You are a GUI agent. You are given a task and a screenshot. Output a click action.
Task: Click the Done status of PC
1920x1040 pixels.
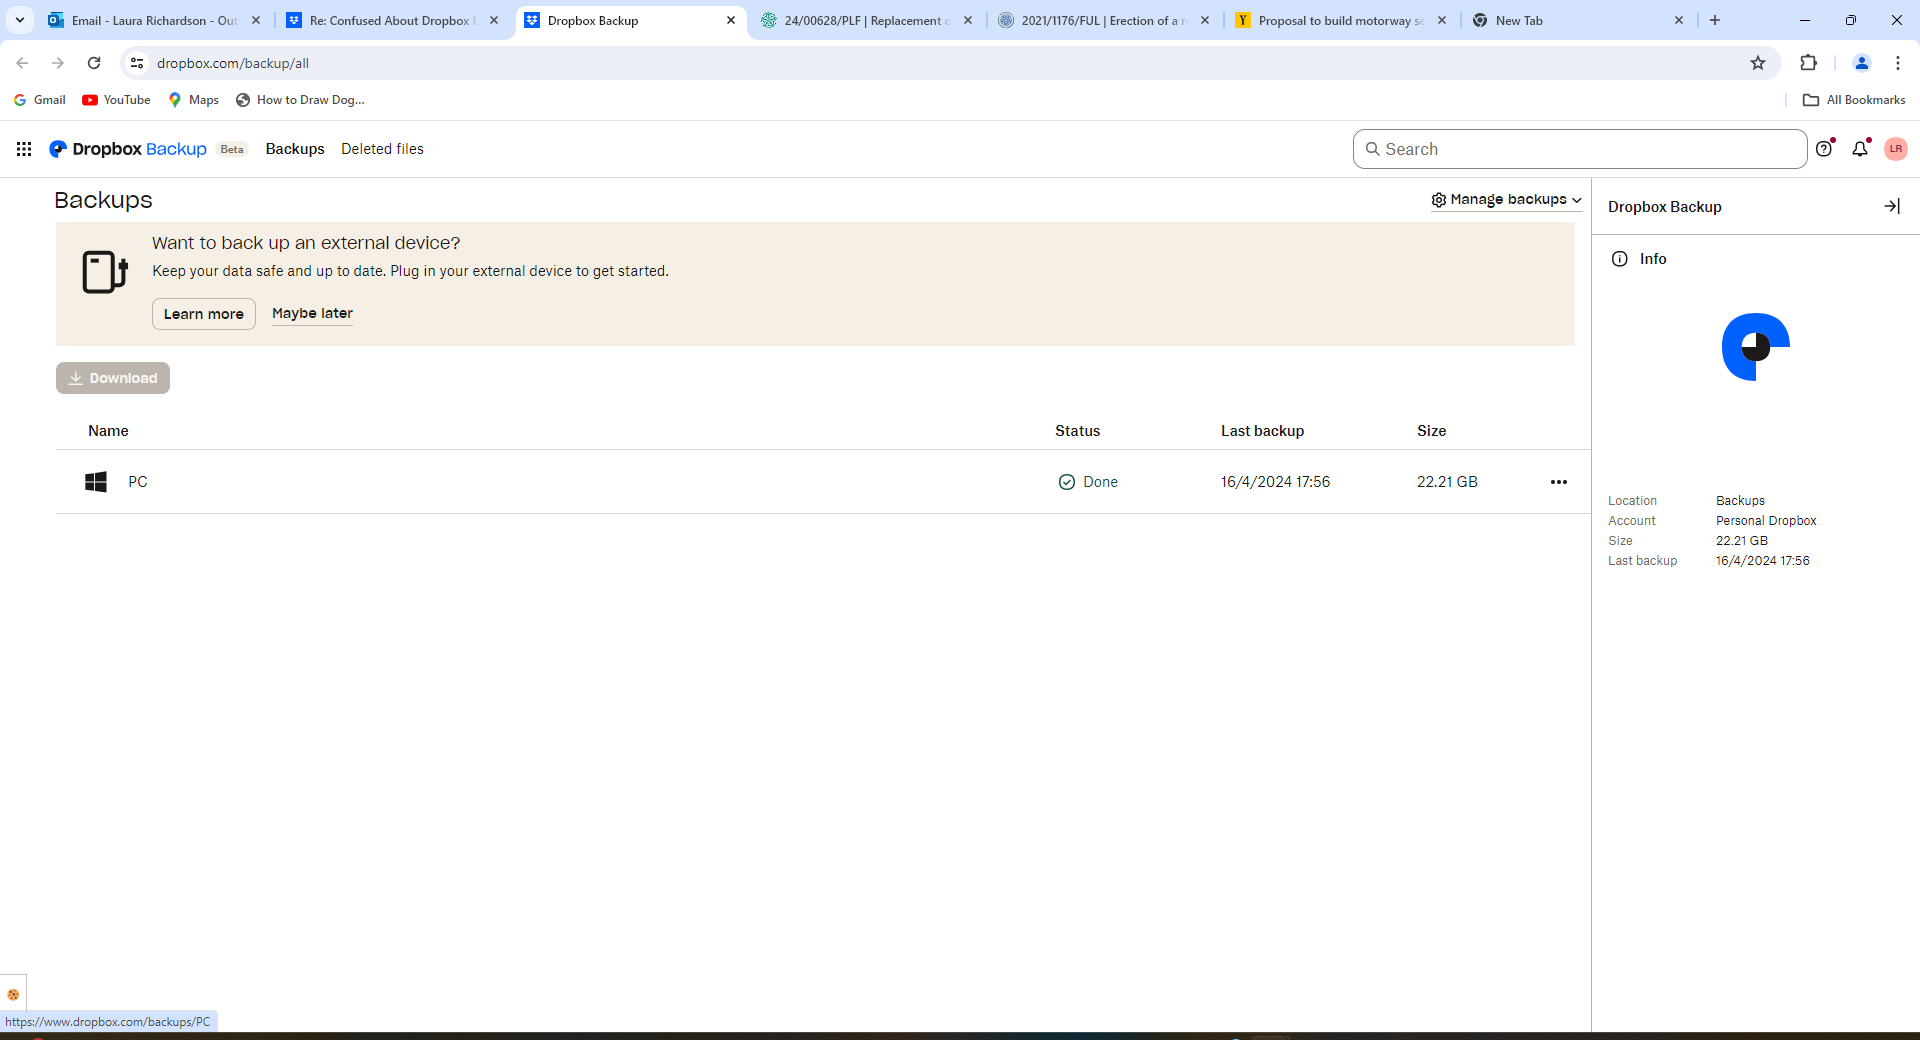click(1088, 482)
